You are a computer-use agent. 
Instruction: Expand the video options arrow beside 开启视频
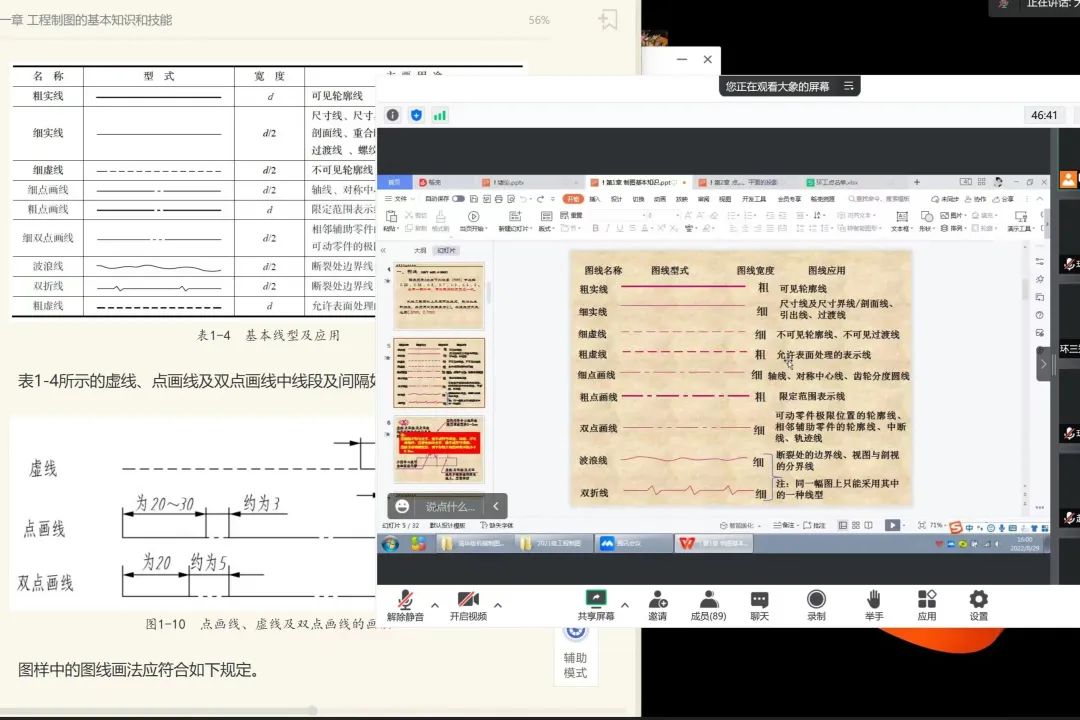[498, 605]
